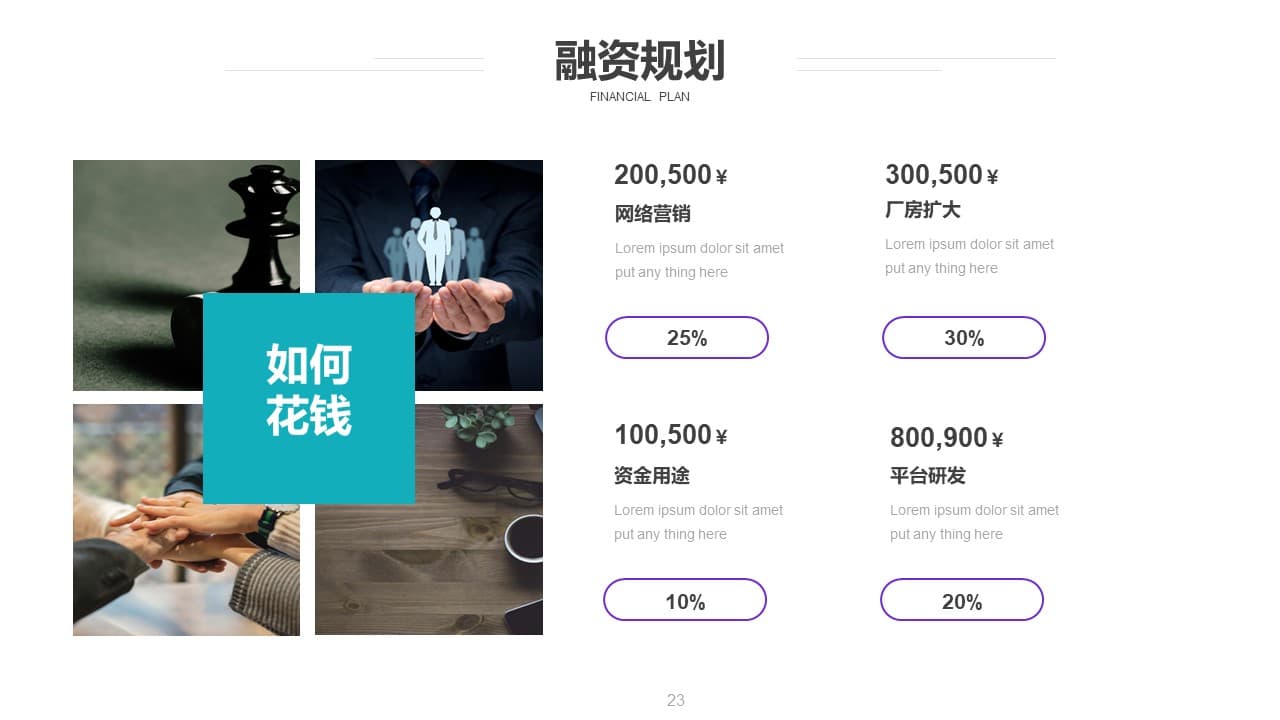Viewport: 1280px width, 720px height.
Task: Select the 200,500 ¥ amount text
Action: (x=671, y=175)
